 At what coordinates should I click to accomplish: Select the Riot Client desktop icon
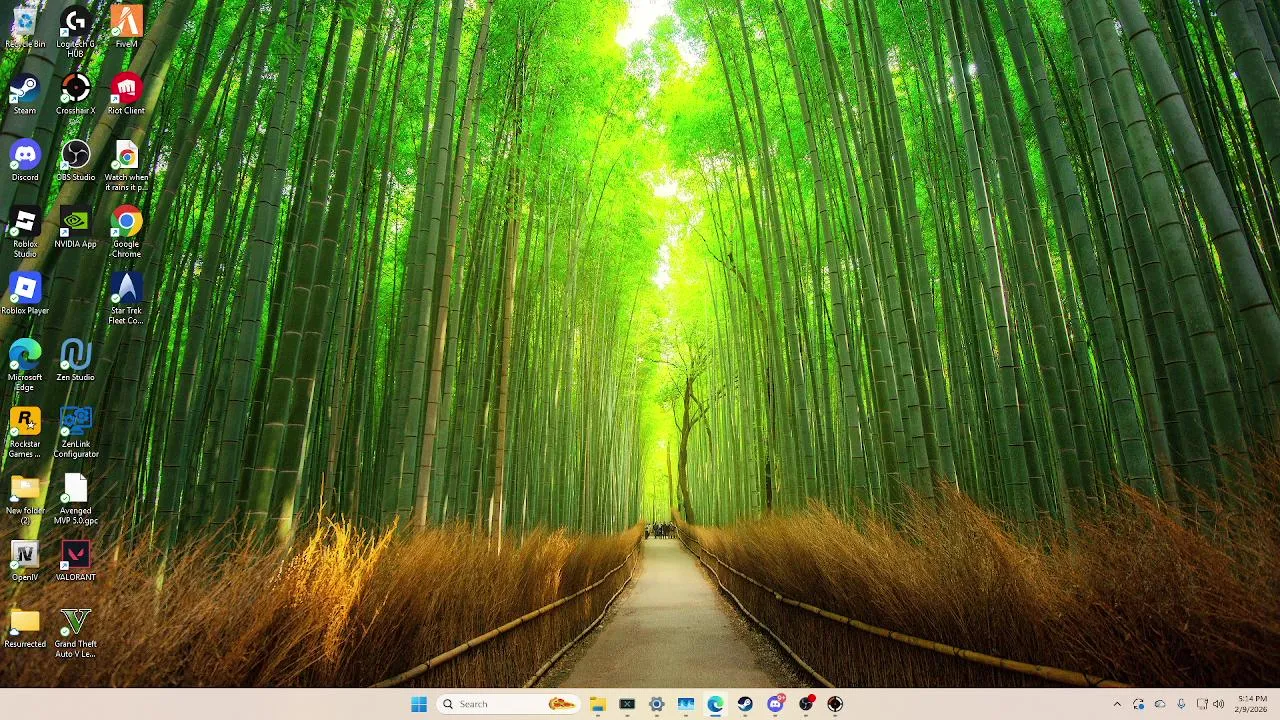point(126,95)
